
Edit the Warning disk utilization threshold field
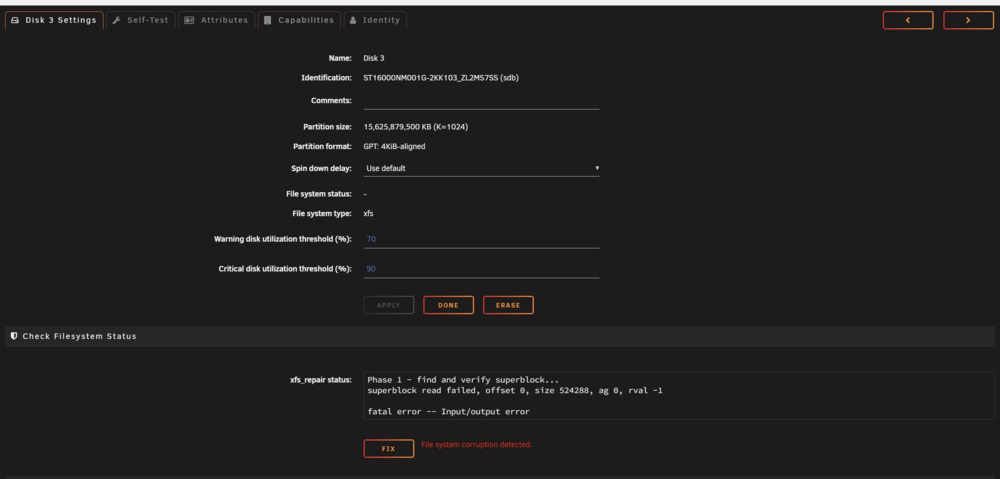482,239
